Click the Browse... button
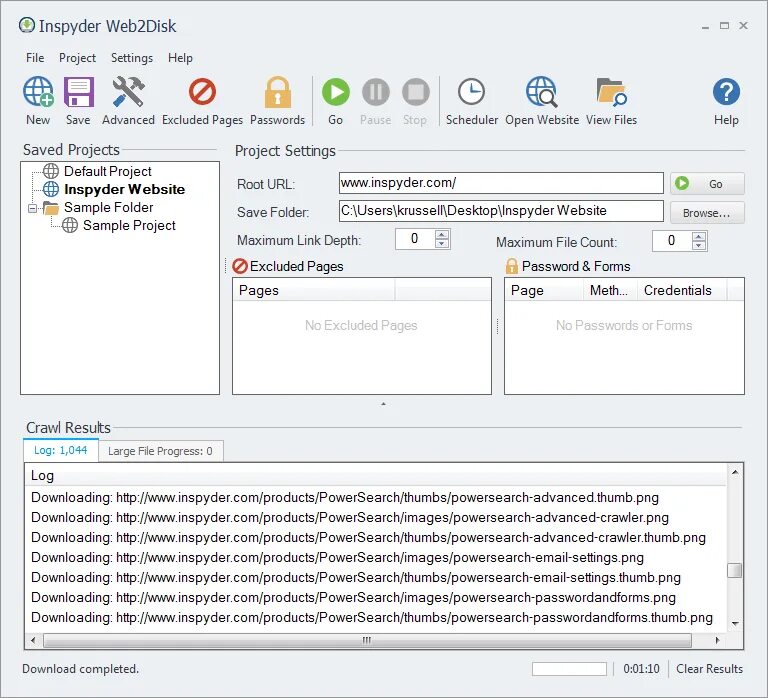Viewport: 768px width, 698px height. click(x=707, y=213)
